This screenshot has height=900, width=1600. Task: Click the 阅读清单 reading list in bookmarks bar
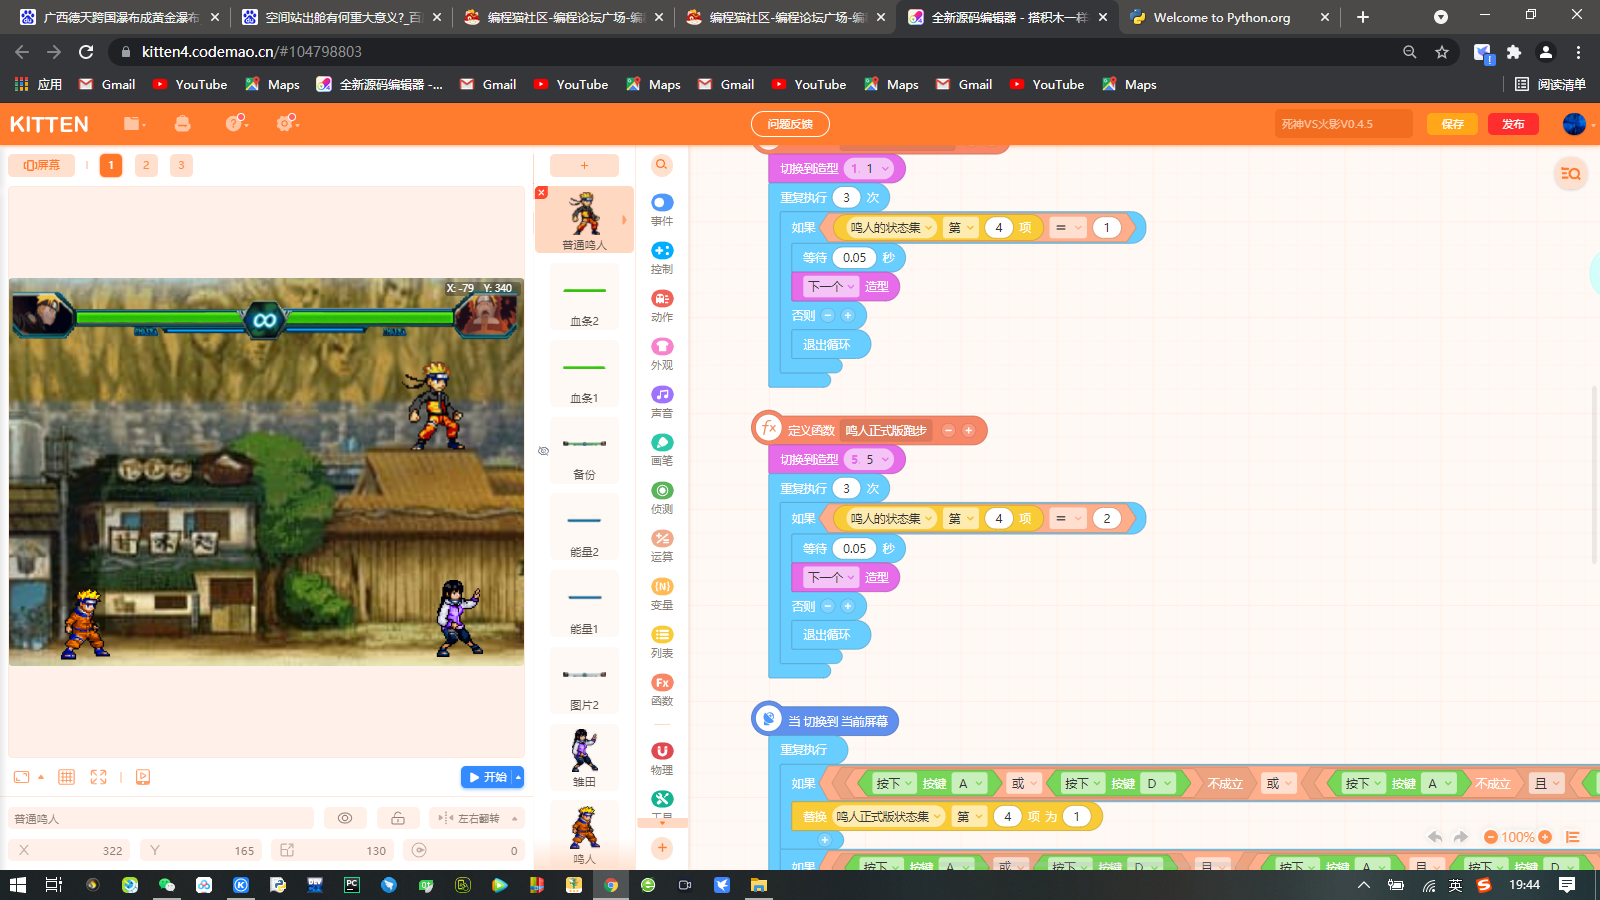(1550, 85)
